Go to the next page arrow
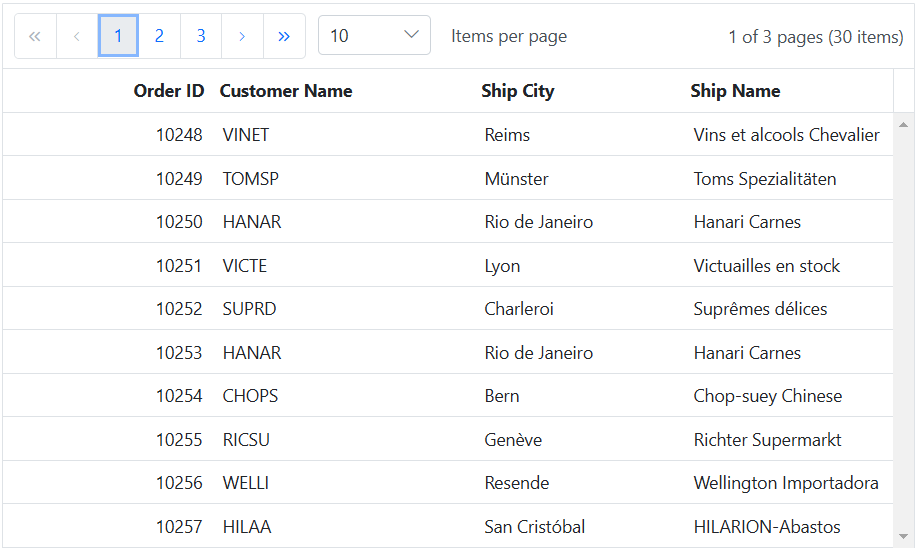This screenshot has width=918, height=550. [x=242, y=36]
